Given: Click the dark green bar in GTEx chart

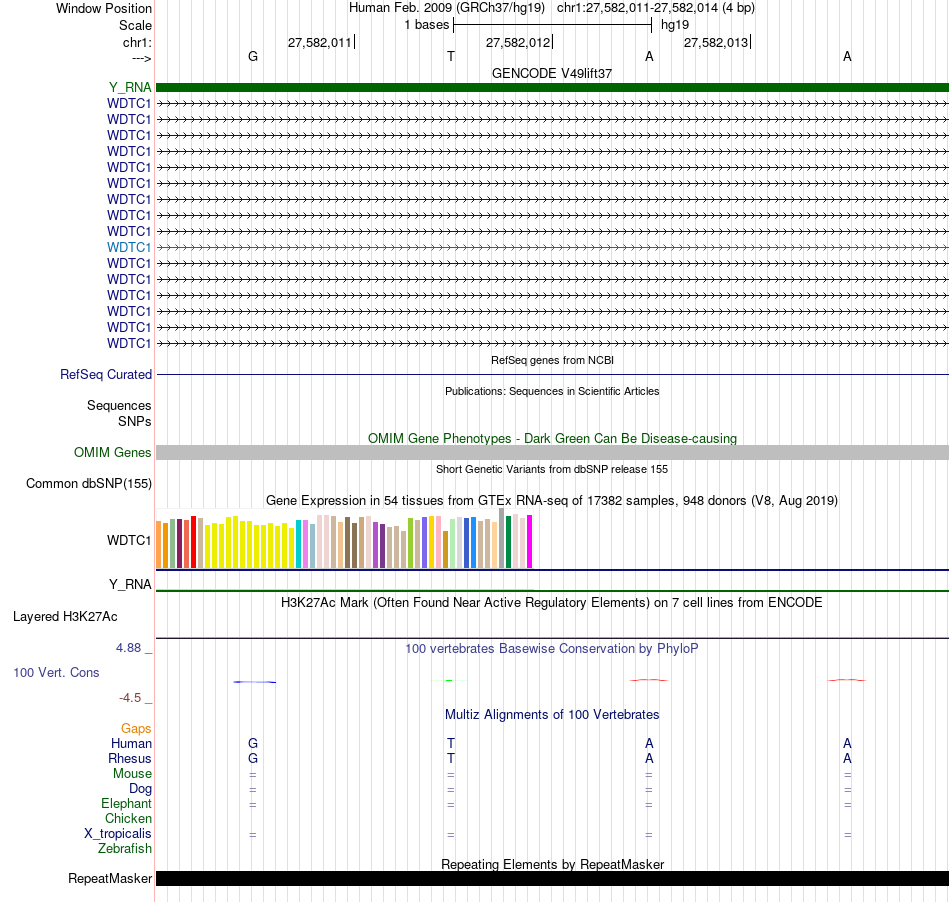Looking at the screenshot, I should [508, 542].
